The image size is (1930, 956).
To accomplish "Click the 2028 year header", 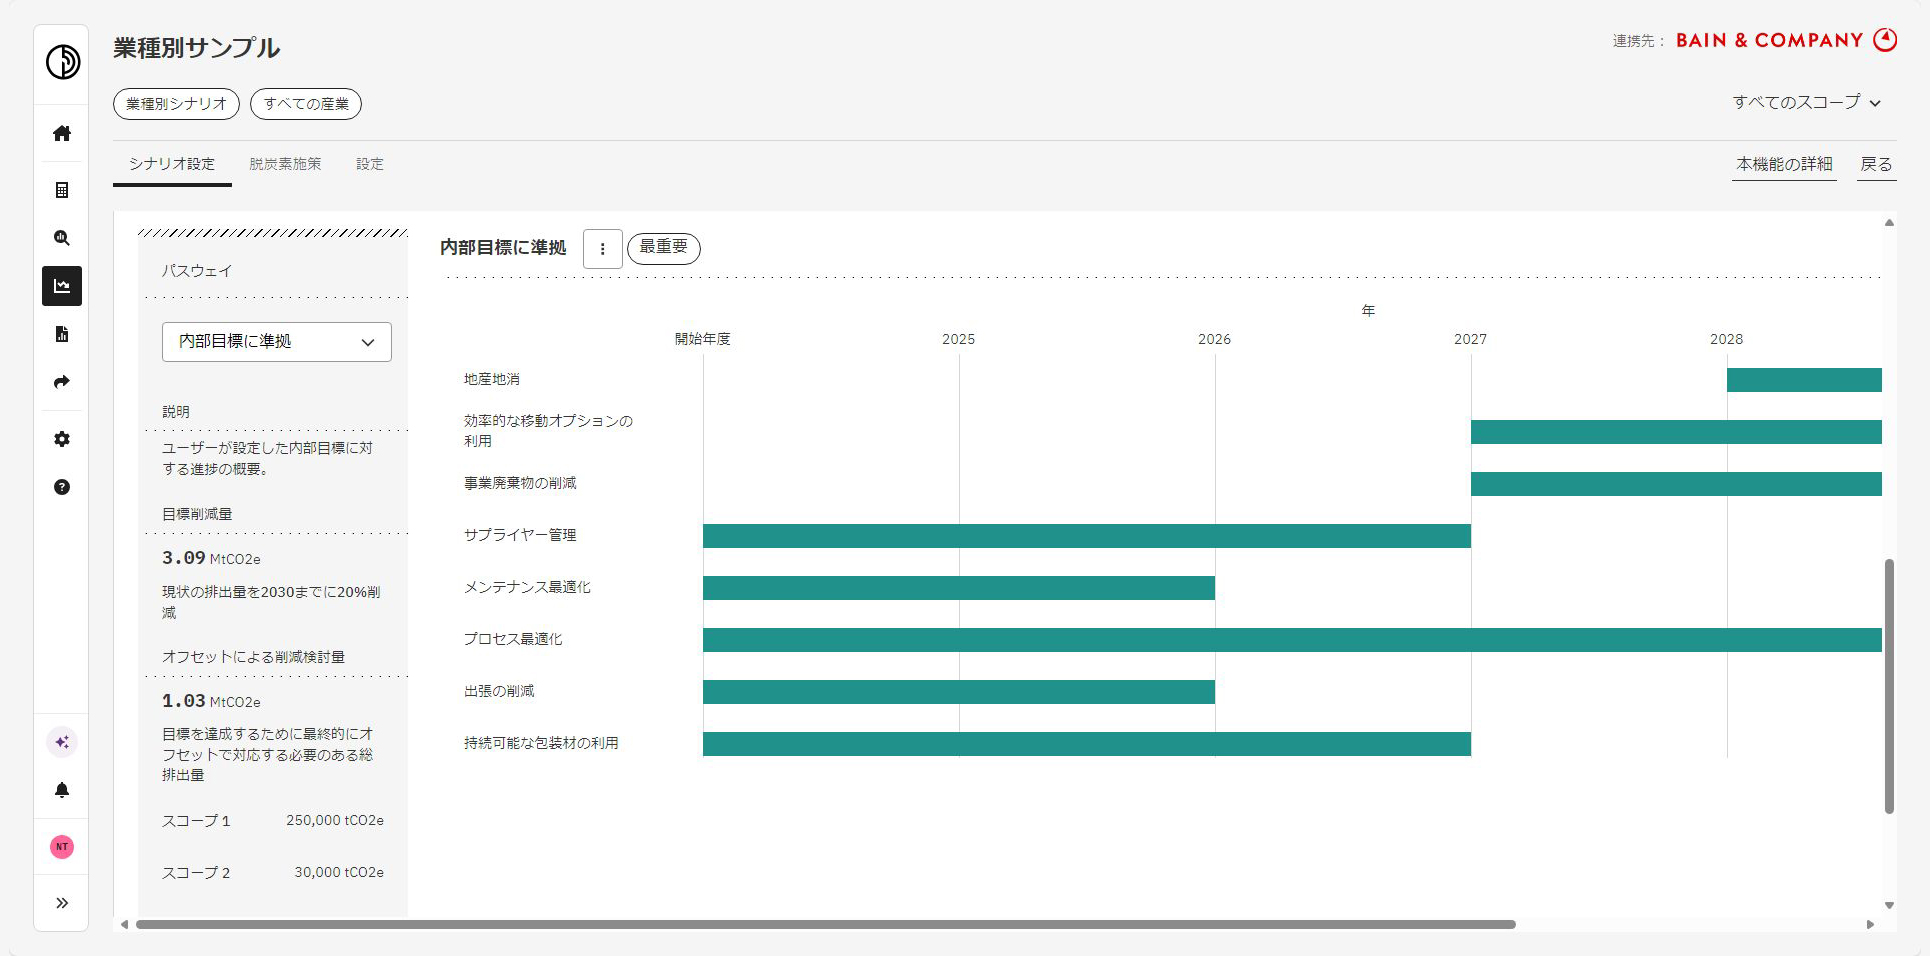I will [1726, 340].
